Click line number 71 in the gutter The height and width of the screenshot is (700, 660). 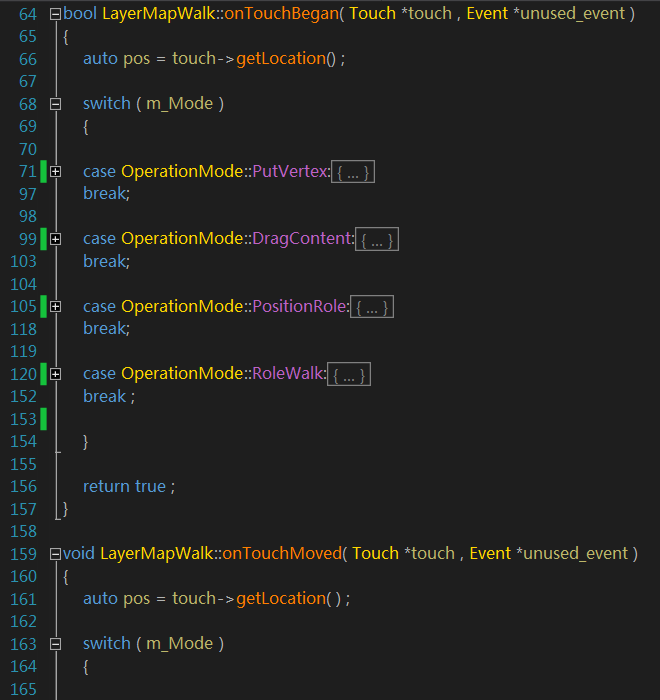28,171
